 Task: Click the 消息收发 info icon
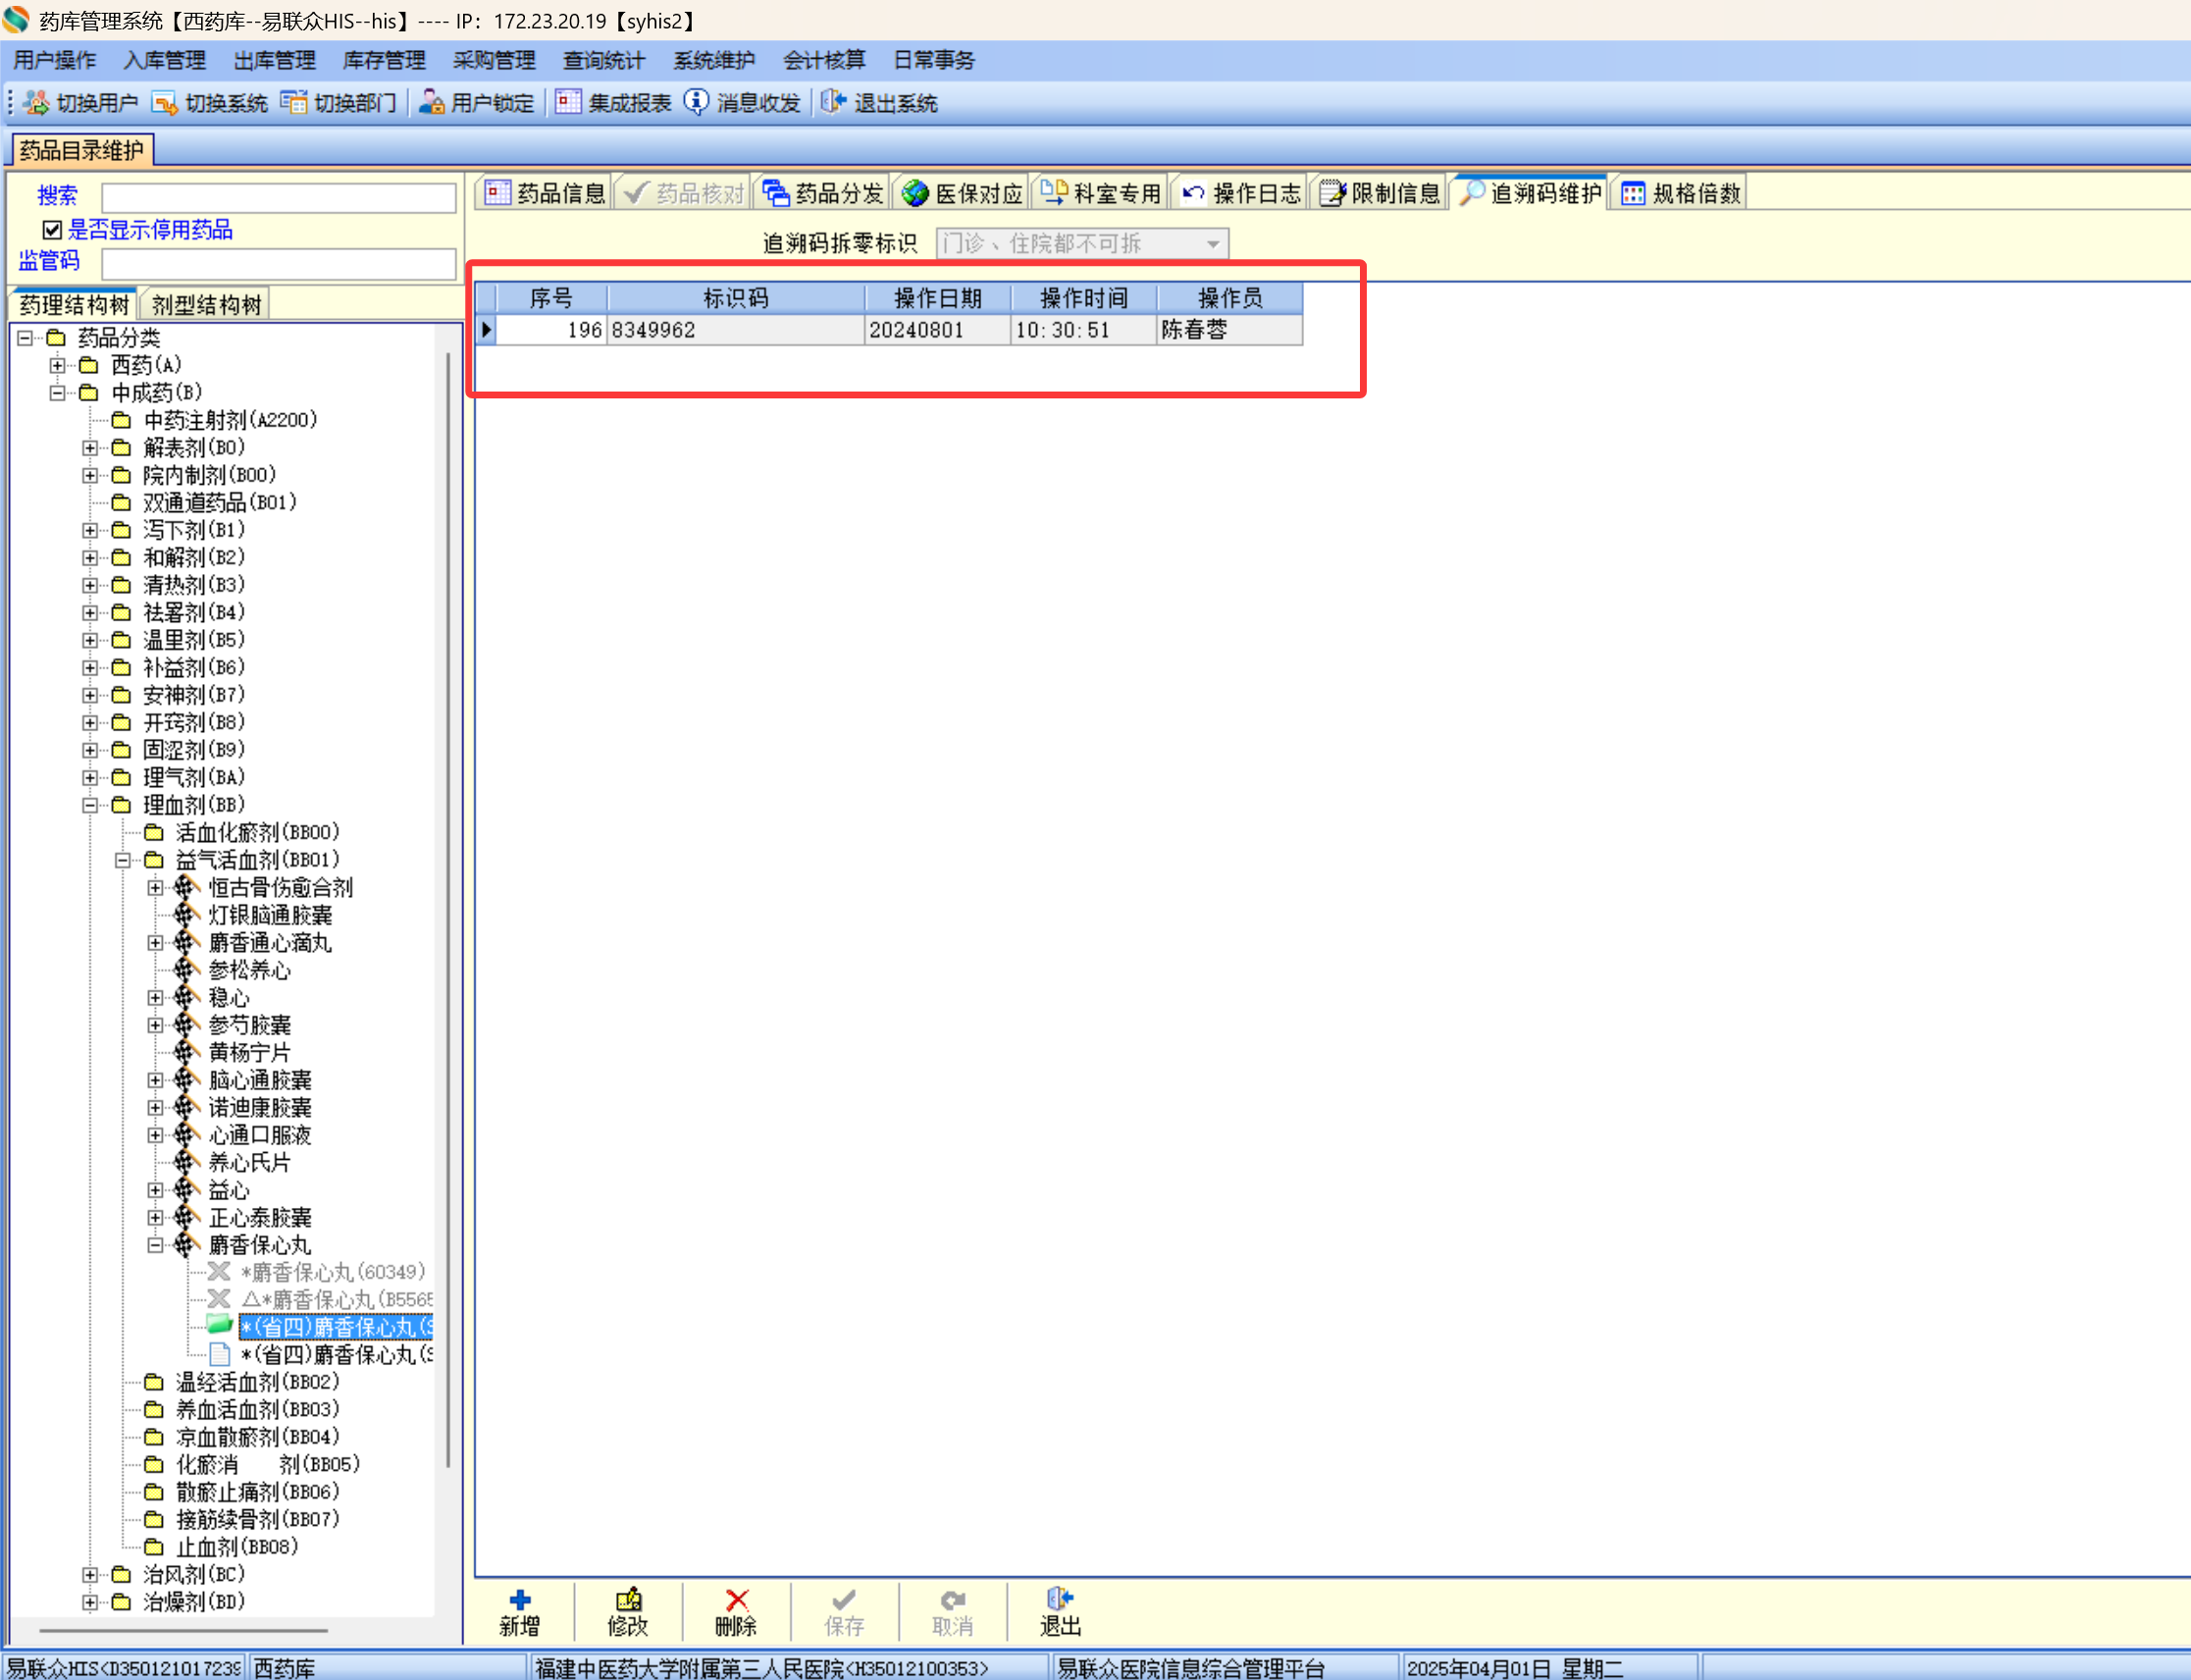click(696, 103)
